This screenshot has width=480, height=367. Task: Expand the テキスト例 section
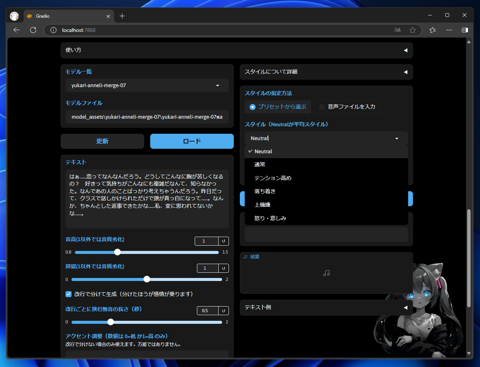326,307
